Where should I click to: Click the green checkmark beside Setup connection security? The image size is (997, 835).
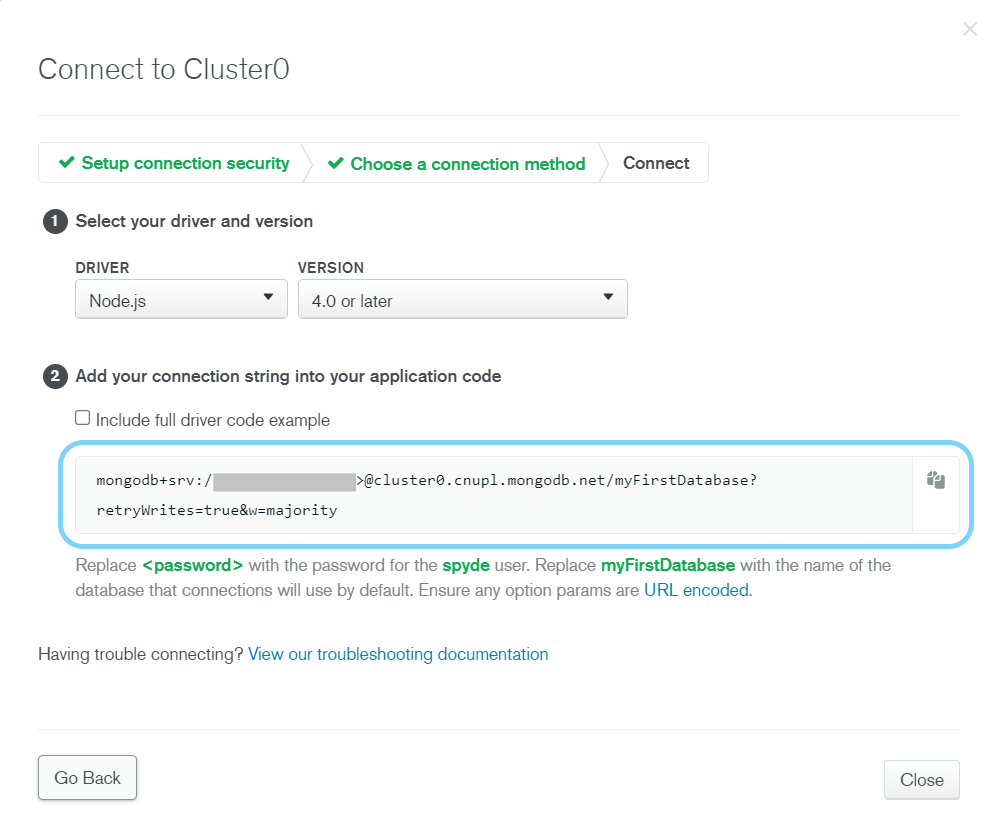67,163
